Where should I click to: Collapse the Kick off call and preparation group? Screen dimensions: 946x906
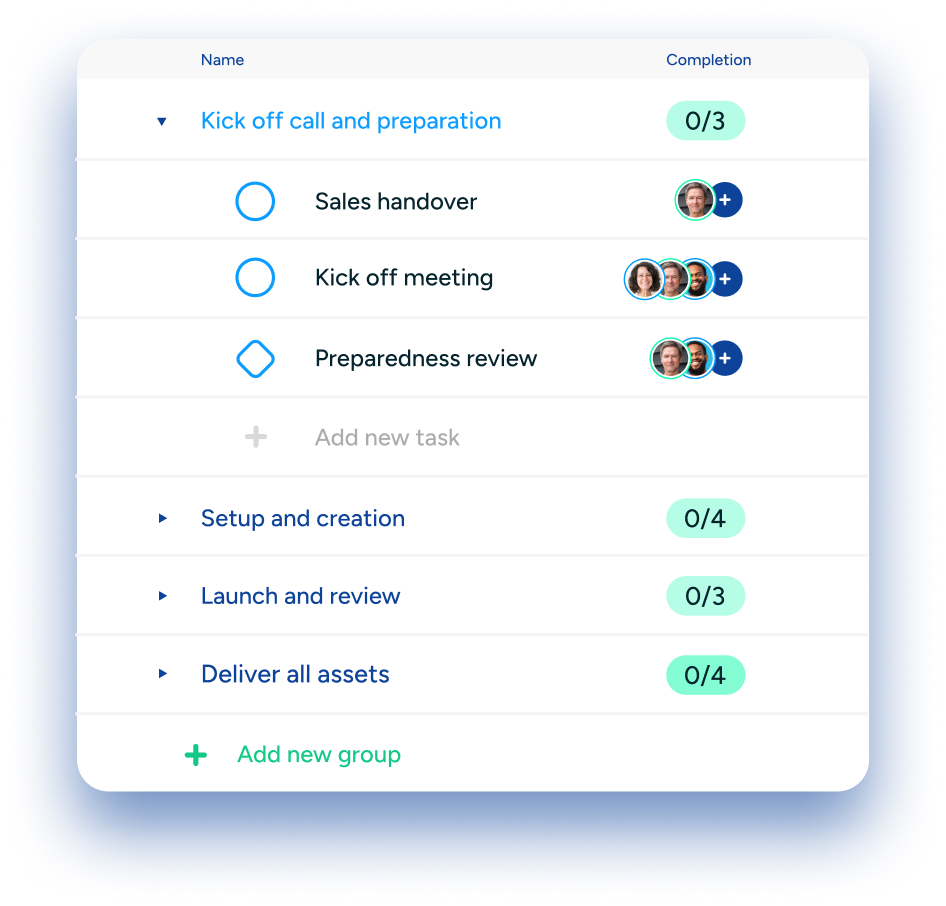[x=162, y=121]
